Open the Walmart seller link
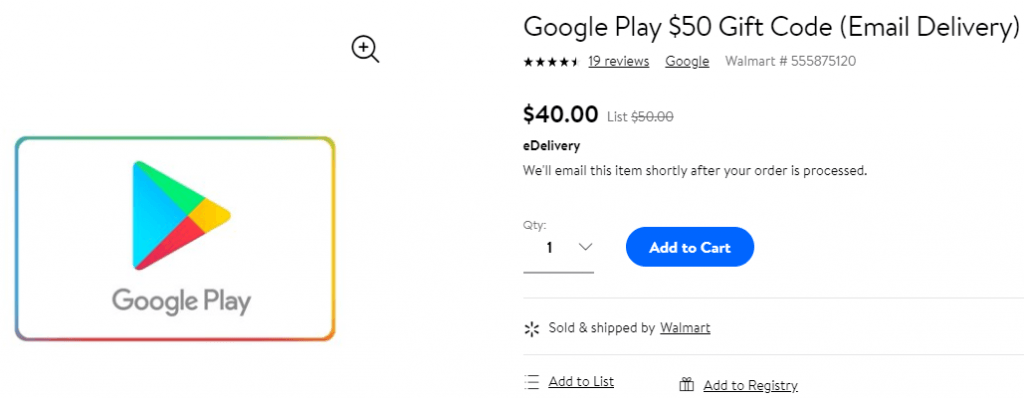The image size is (1024, 399). tap(685, 328)
